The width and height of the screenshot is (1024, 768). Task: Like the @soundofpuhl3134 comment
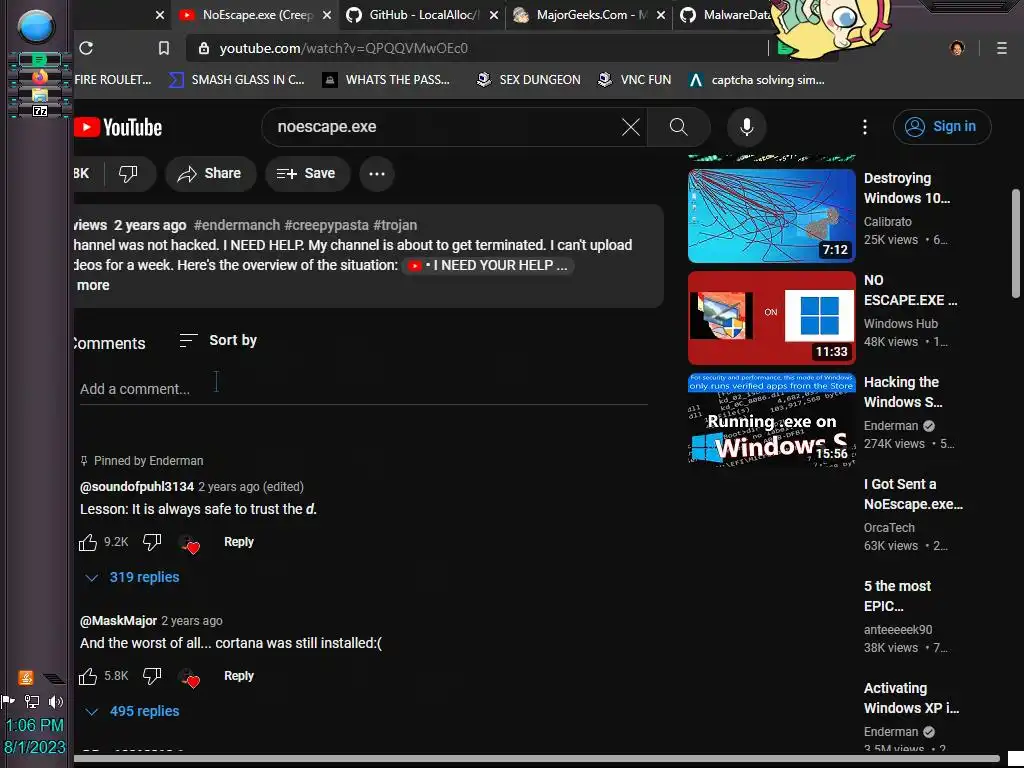pyautogui.click(x=88, y=542)
